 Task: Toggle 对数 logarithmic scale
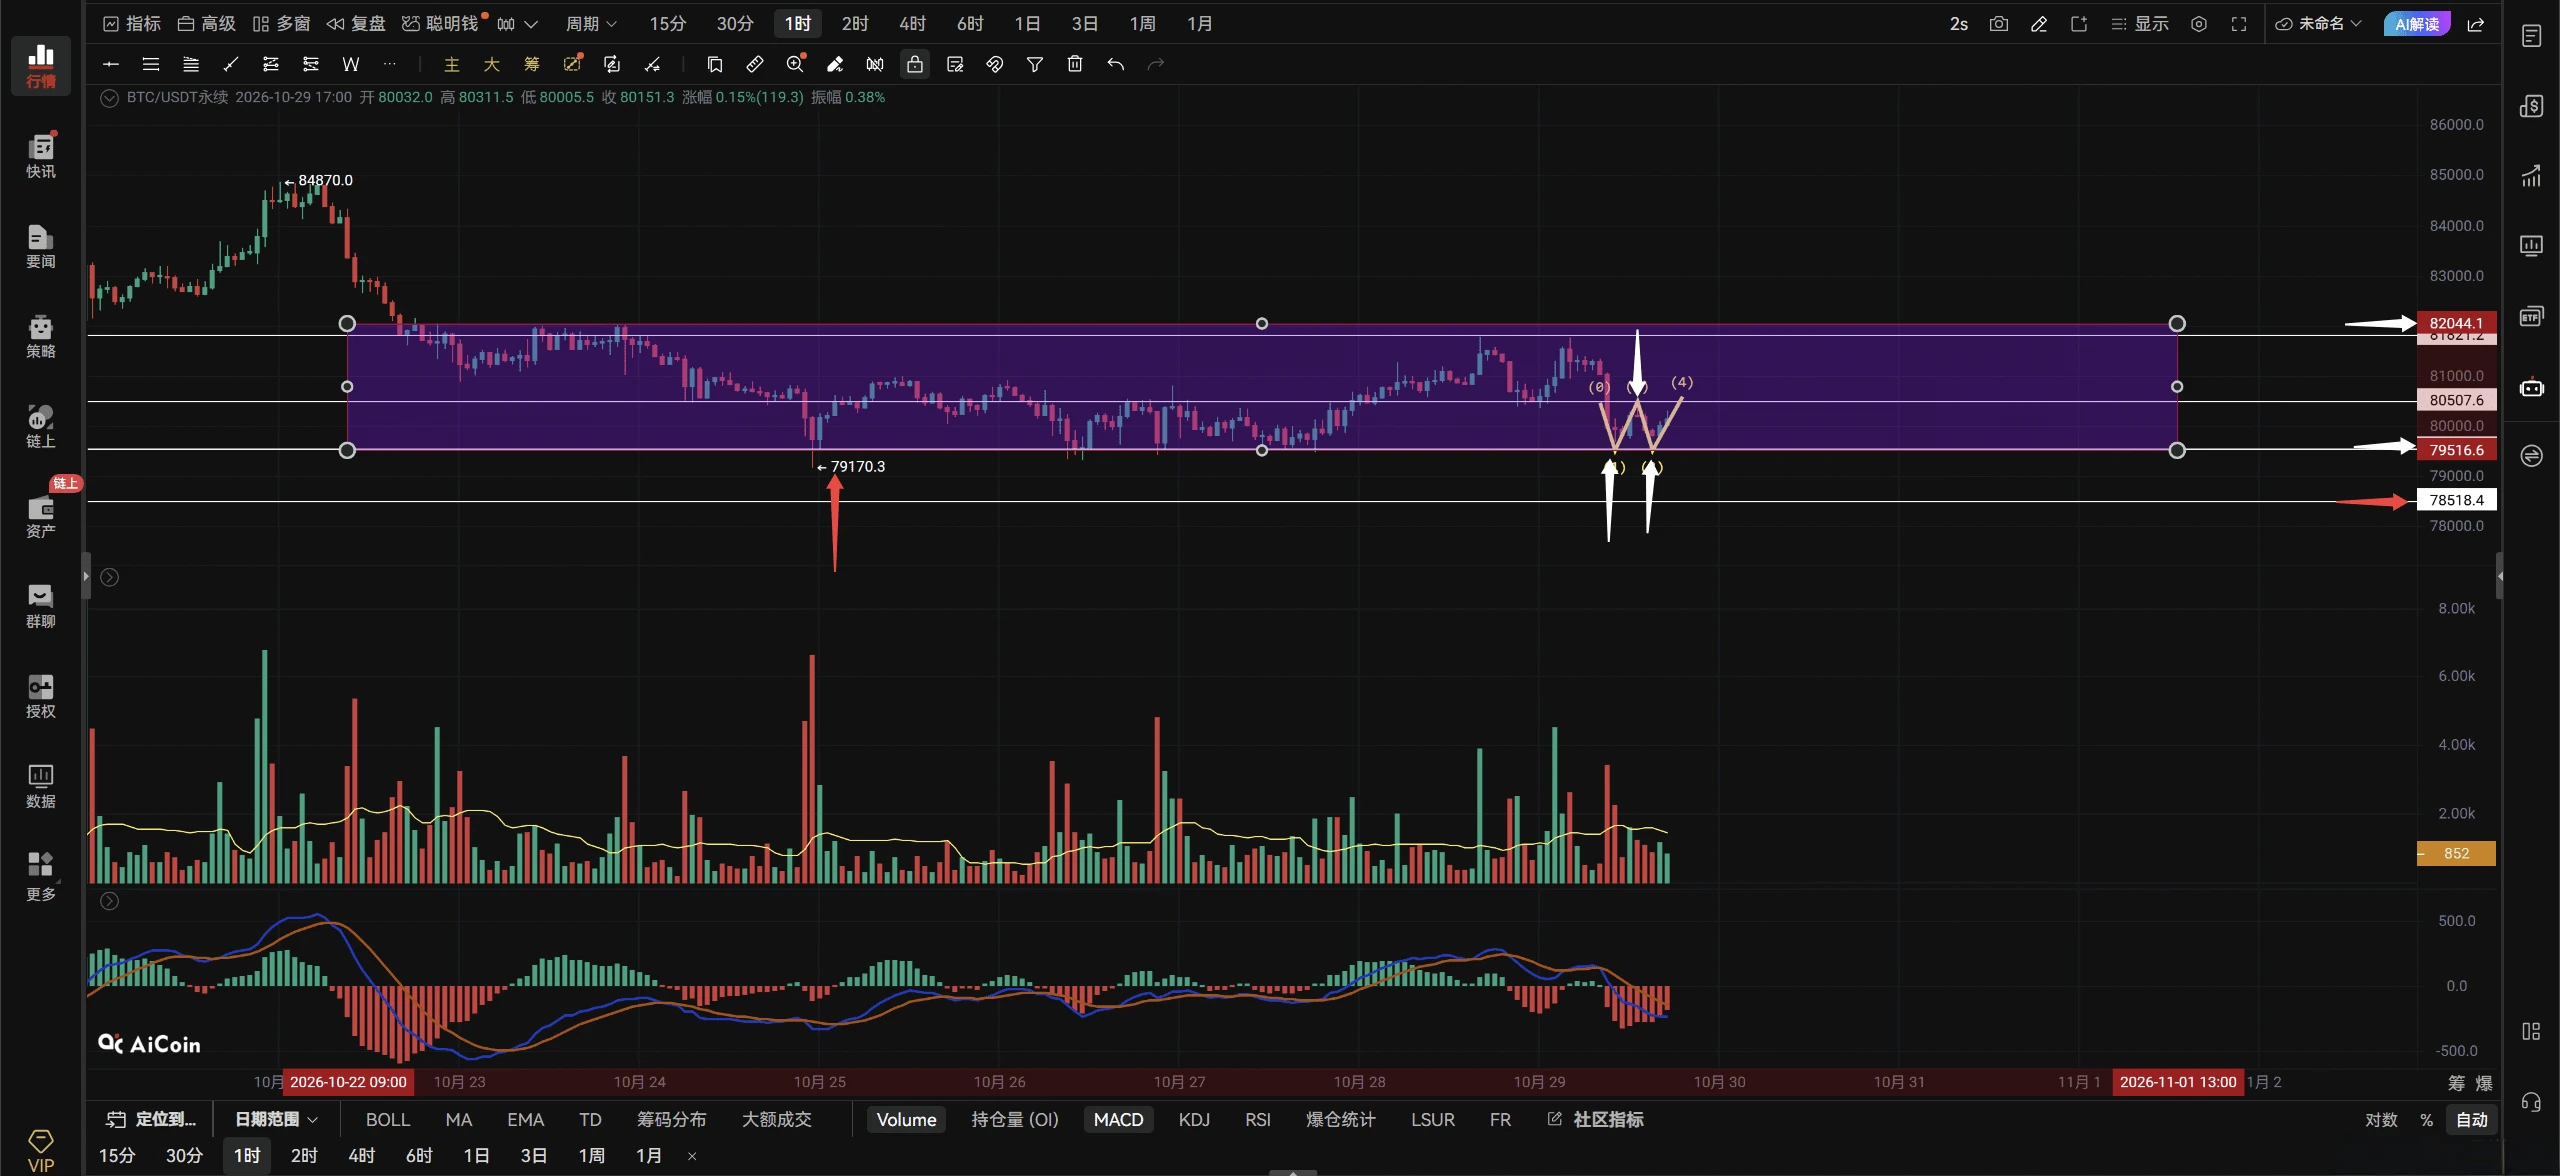(2381, 1119)
